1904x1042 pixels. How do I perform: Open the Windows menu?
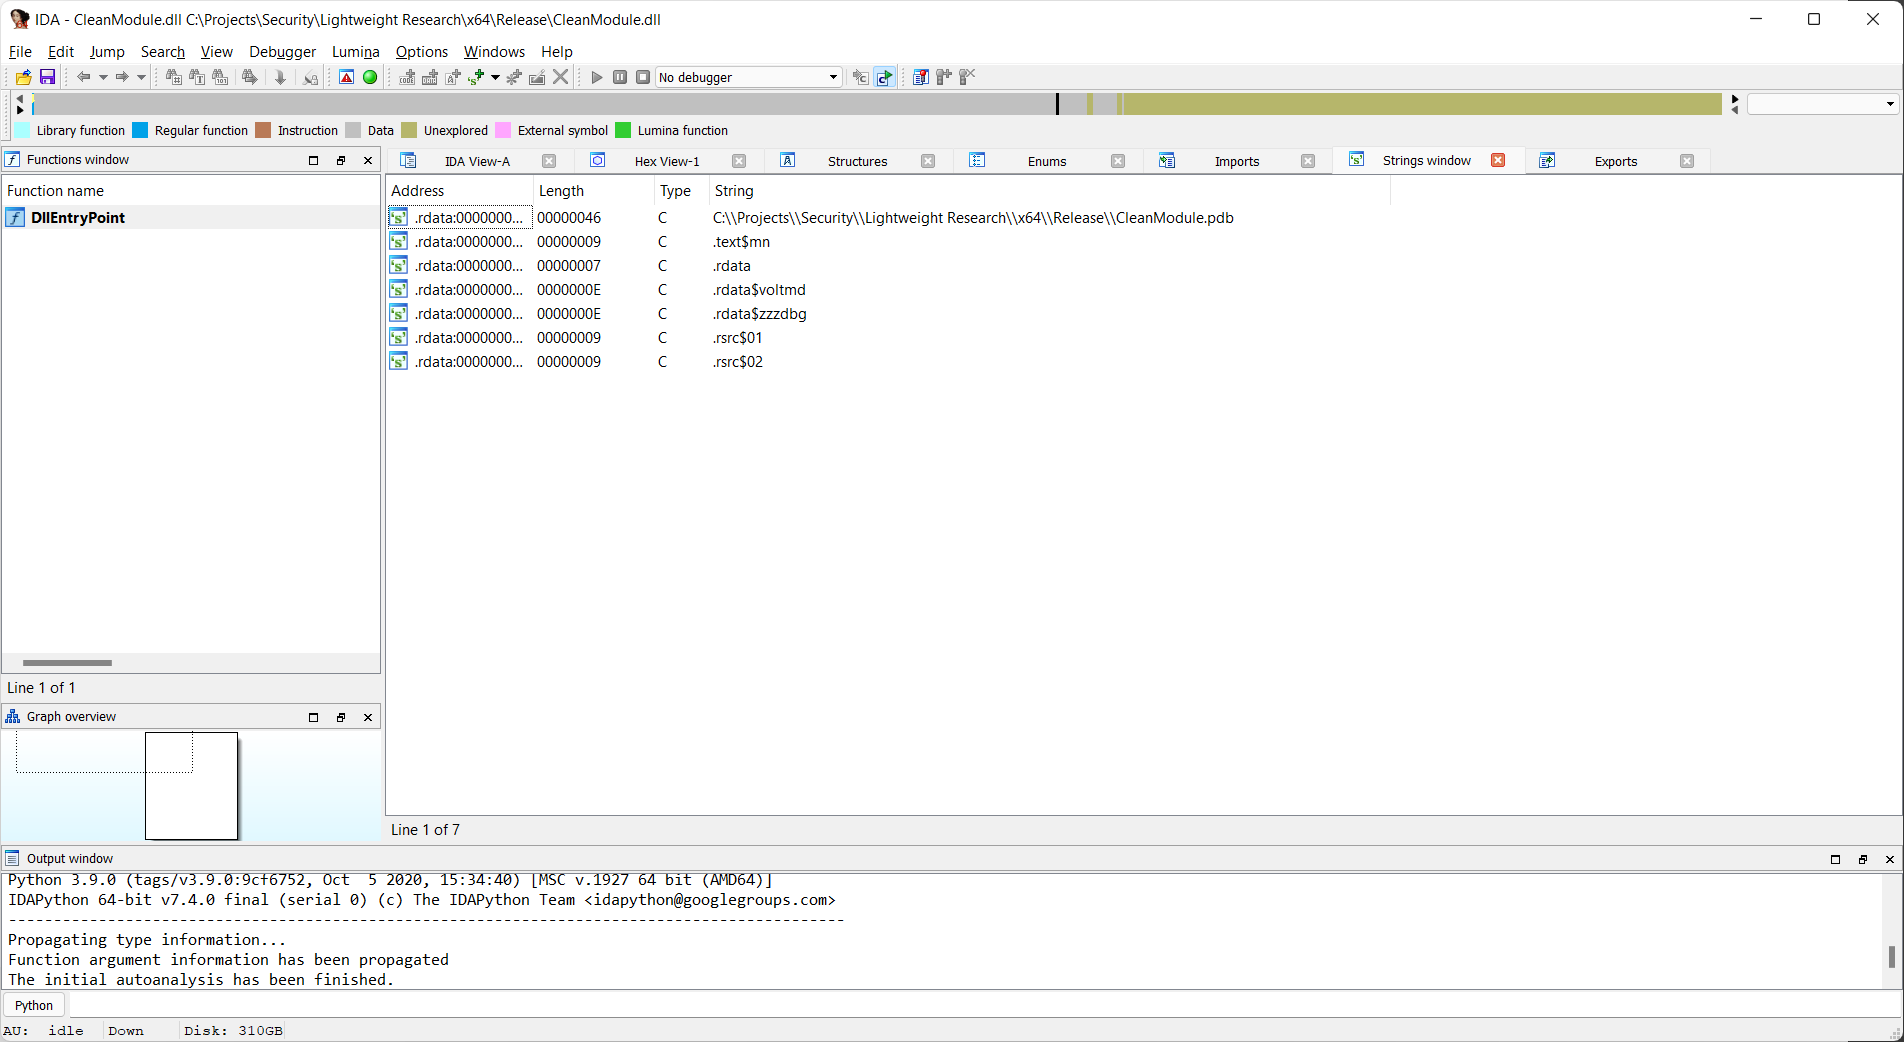pyautogui.click(x=494, y=52)
